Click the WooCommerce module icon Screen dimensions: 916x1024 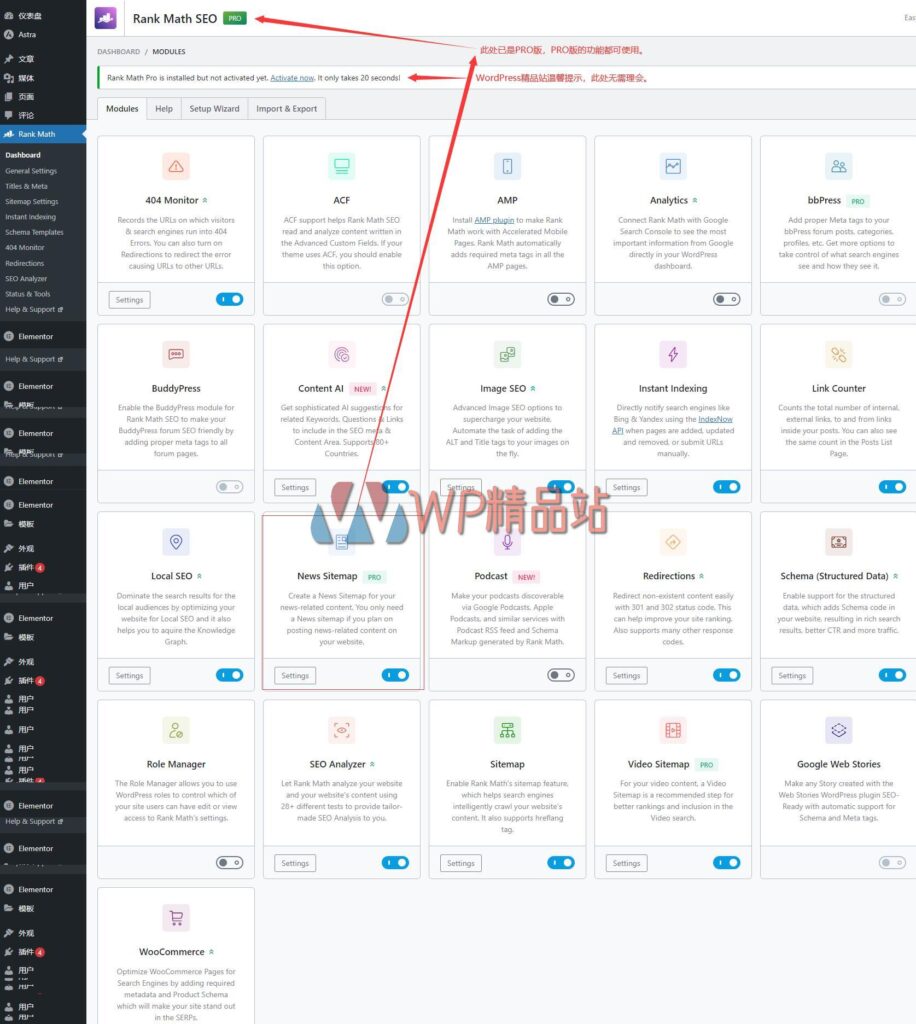pyautogui.click(x=176, y=917)
